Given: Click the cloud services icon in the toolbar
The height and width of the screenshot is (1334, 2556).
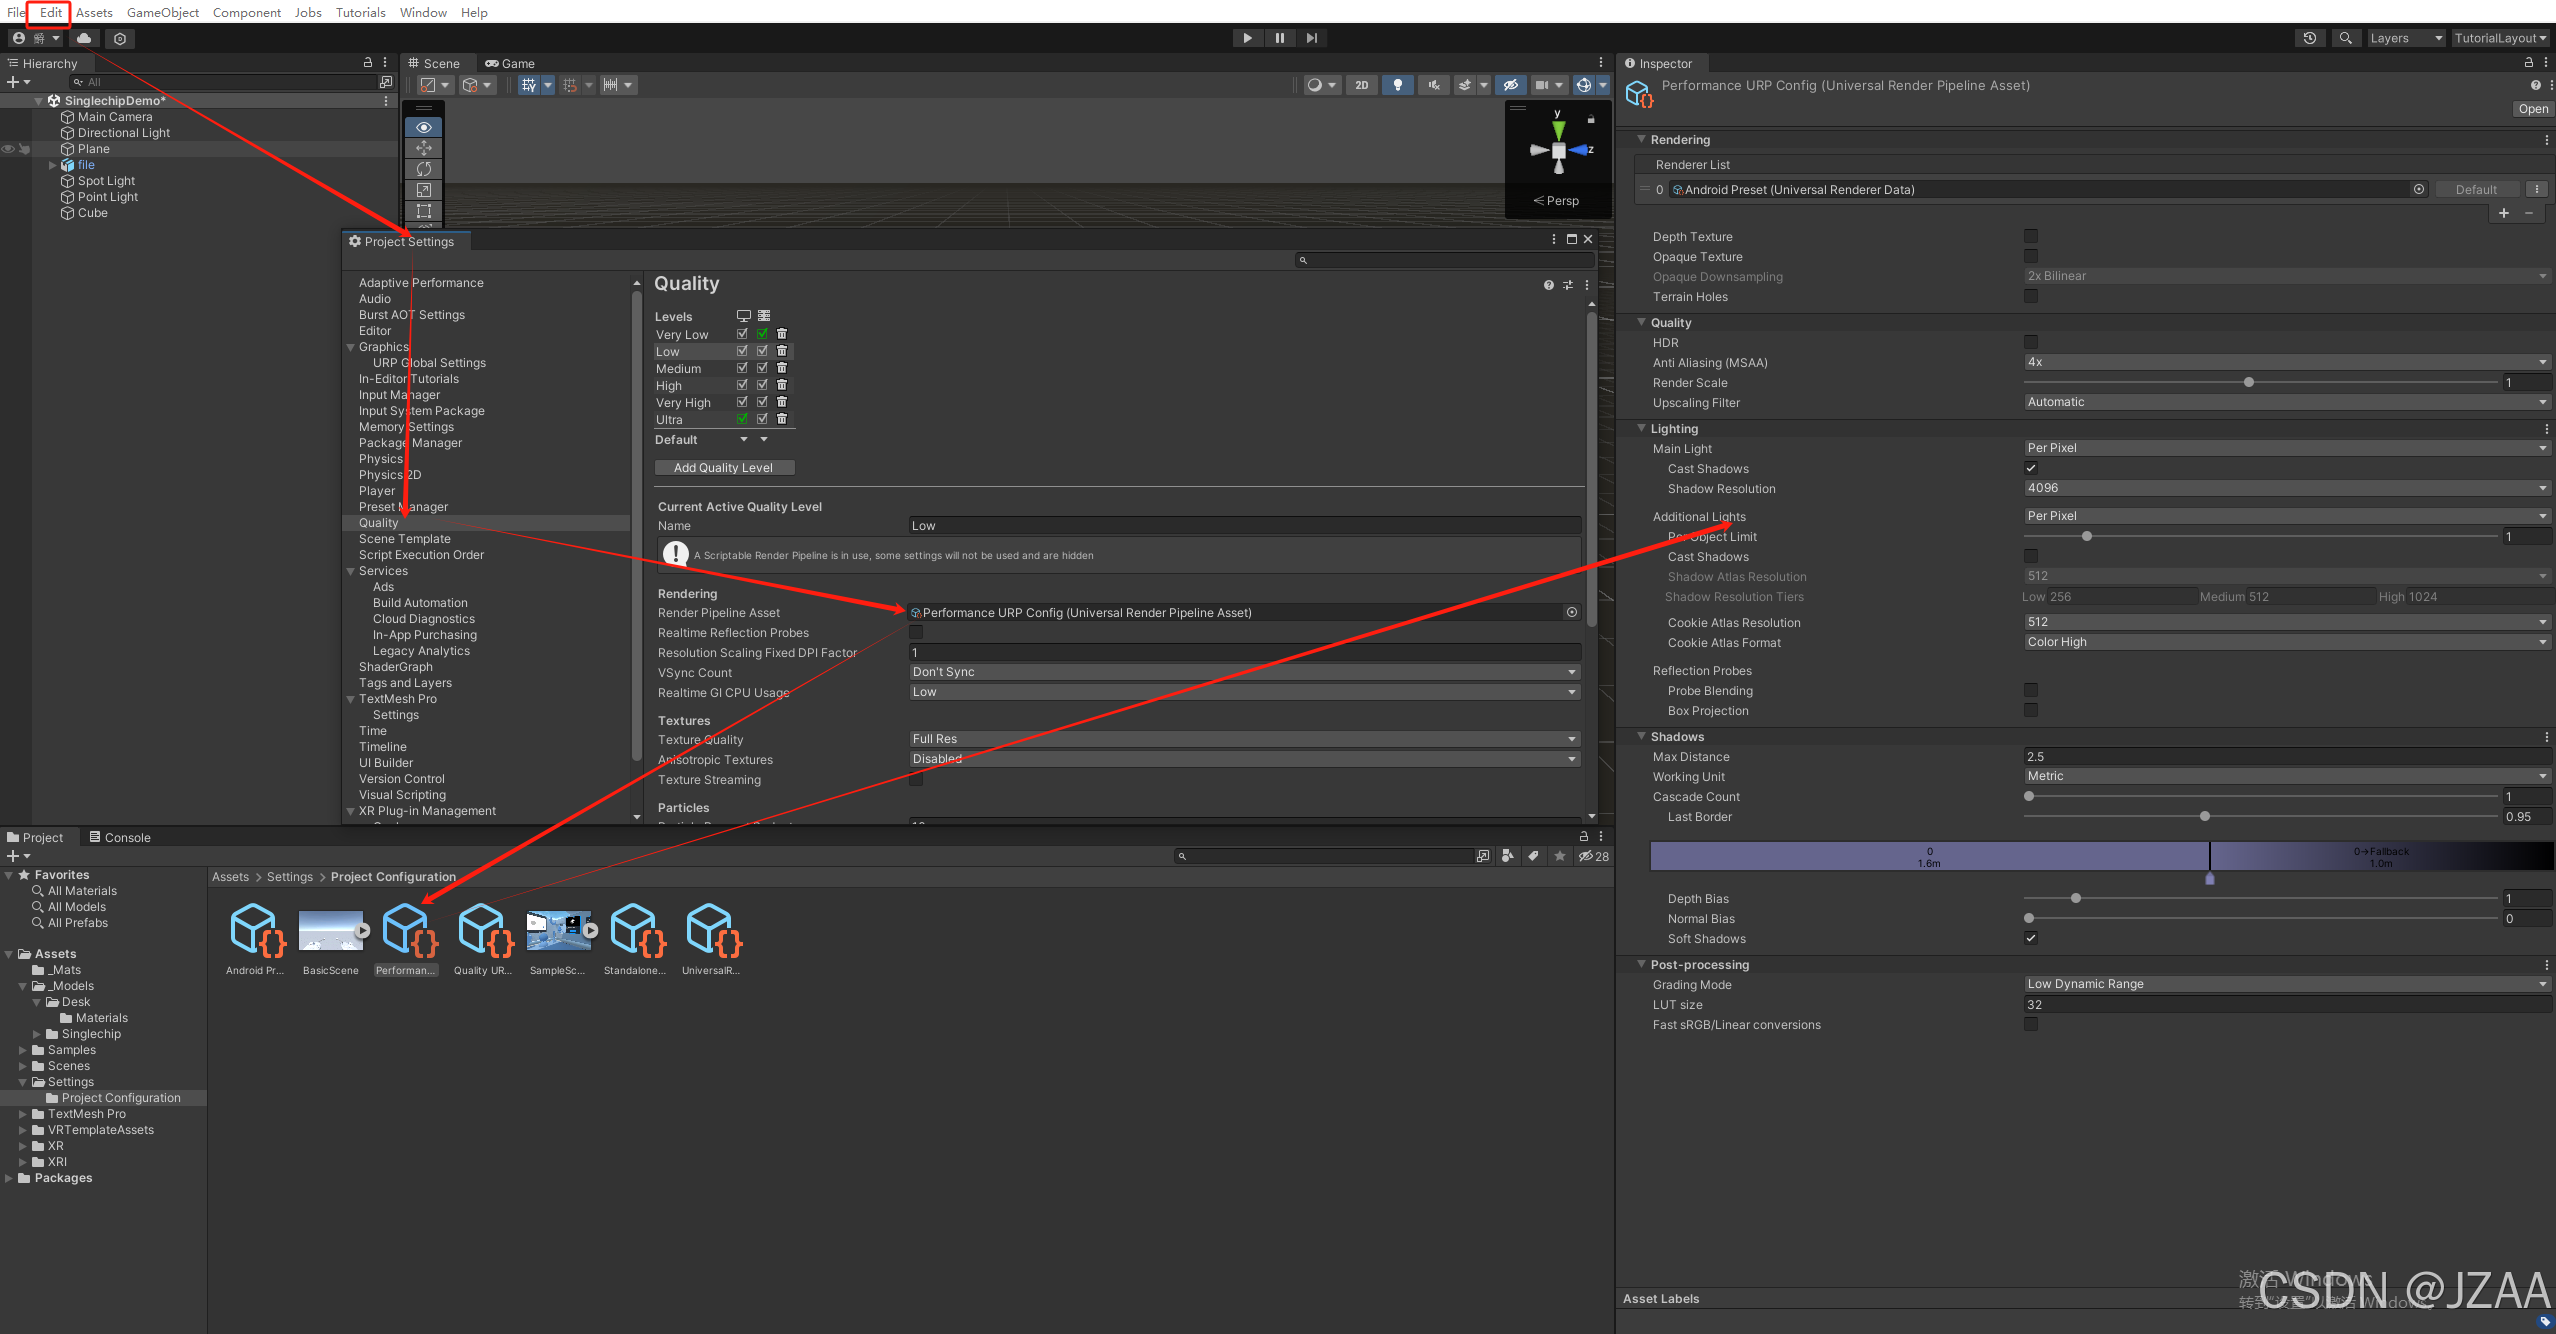Looking at the screenshot, I should [84, 38].
